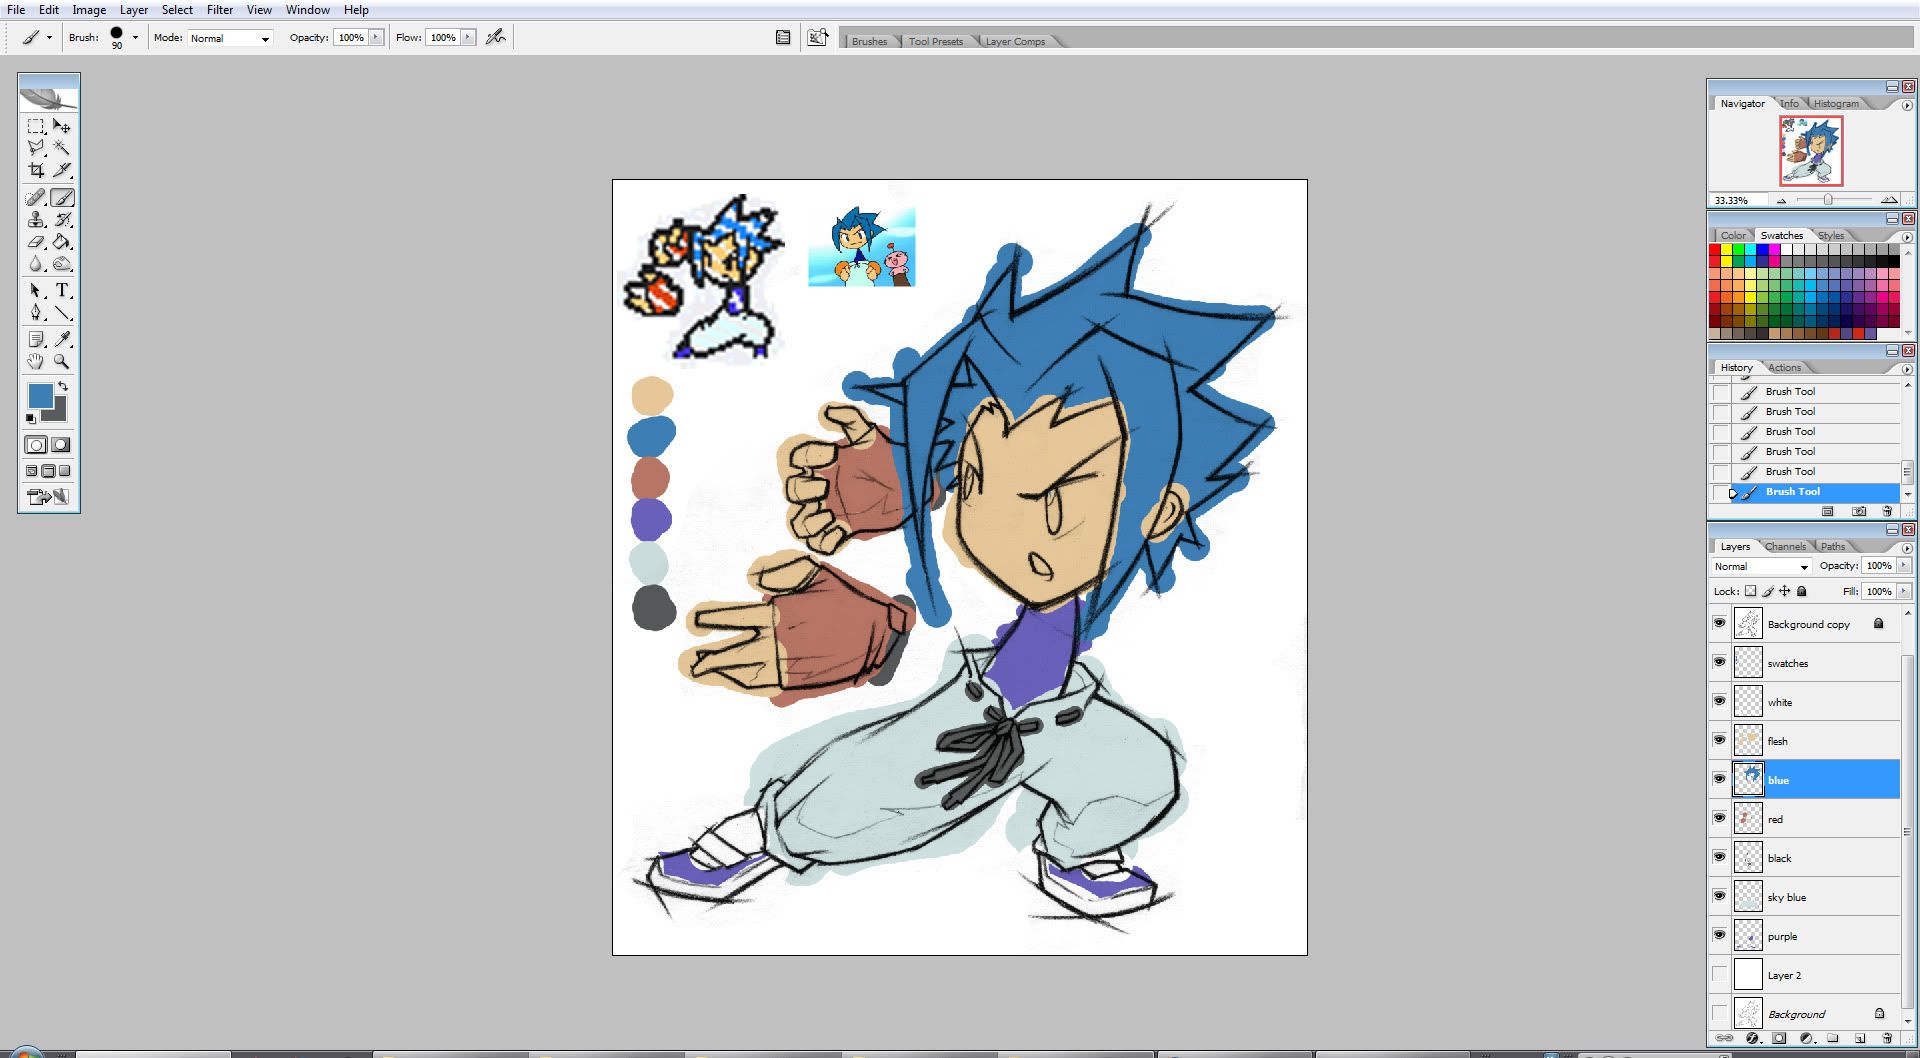This screenshot has height=1058, width=1920.
Task: Choose the Eraser tool
Action: 36,242
